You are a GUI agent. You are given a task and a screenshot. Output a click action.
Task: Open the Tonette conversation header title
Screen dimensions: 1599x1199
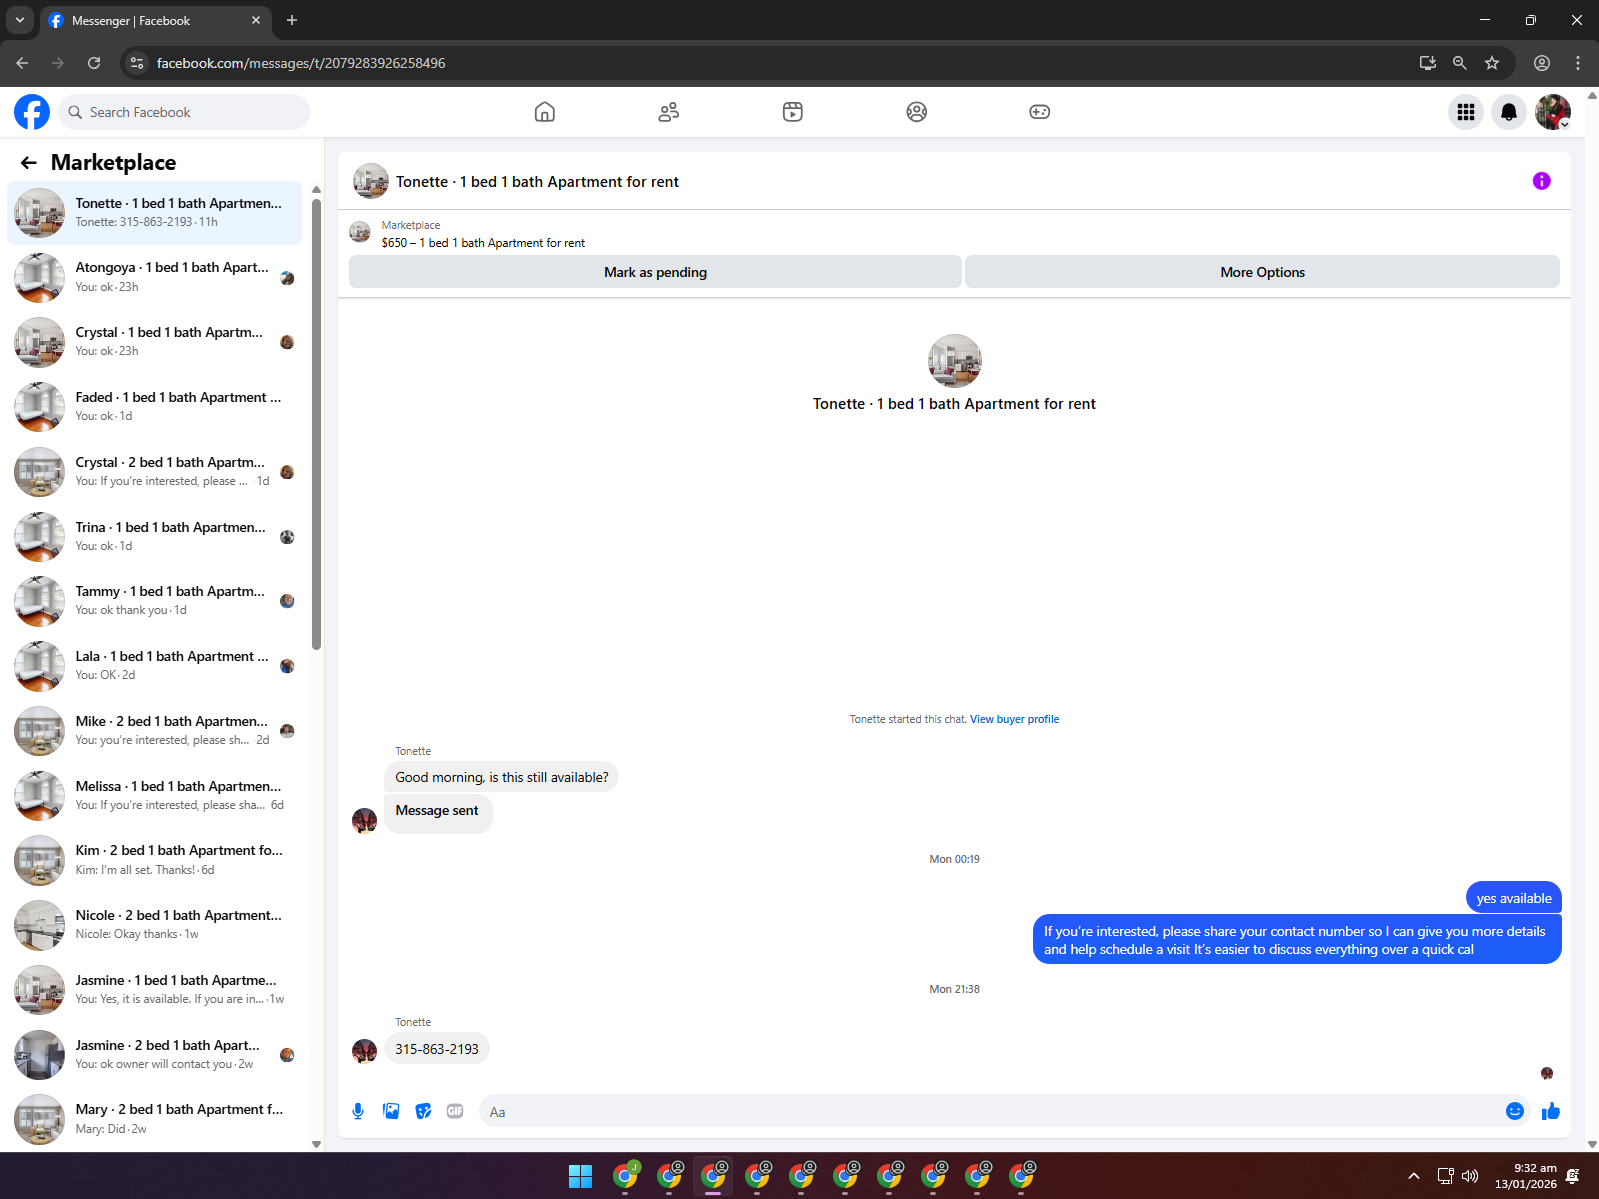pyautogui.click(x=537, y=182)
